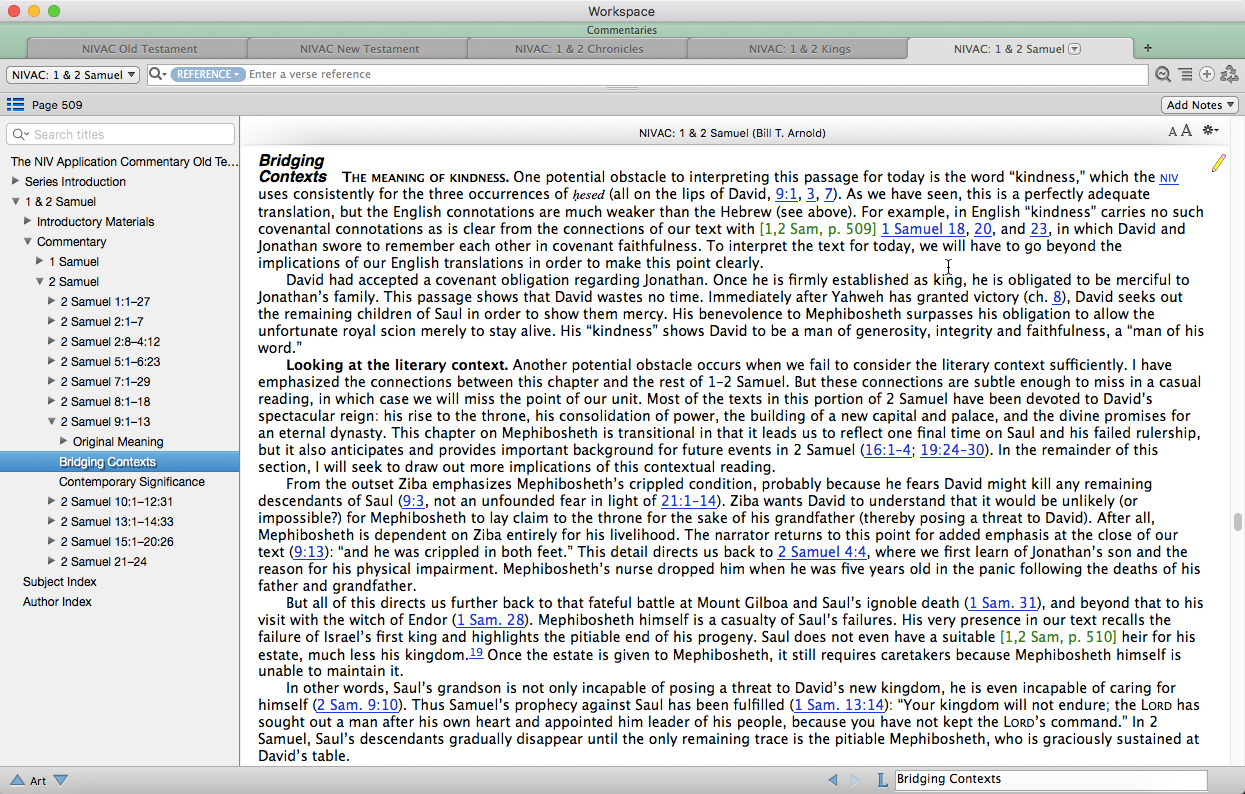This screenshot has width=1245, height=794.
Task: Click the yellow pencil highlight icon
Action: [x=1218, y=163]
